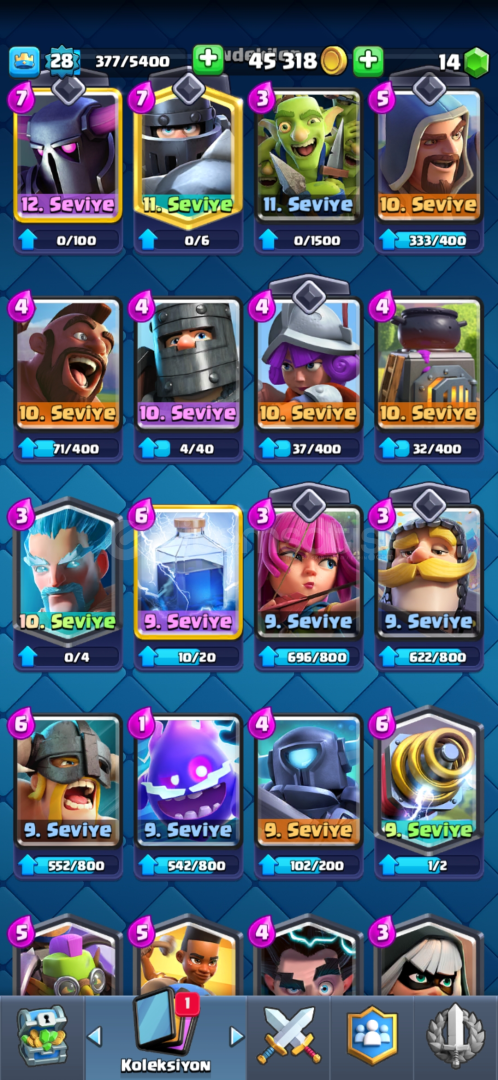Select the Ice Wizard card with 0/4
498x1080 pixels.
(68, 572)
